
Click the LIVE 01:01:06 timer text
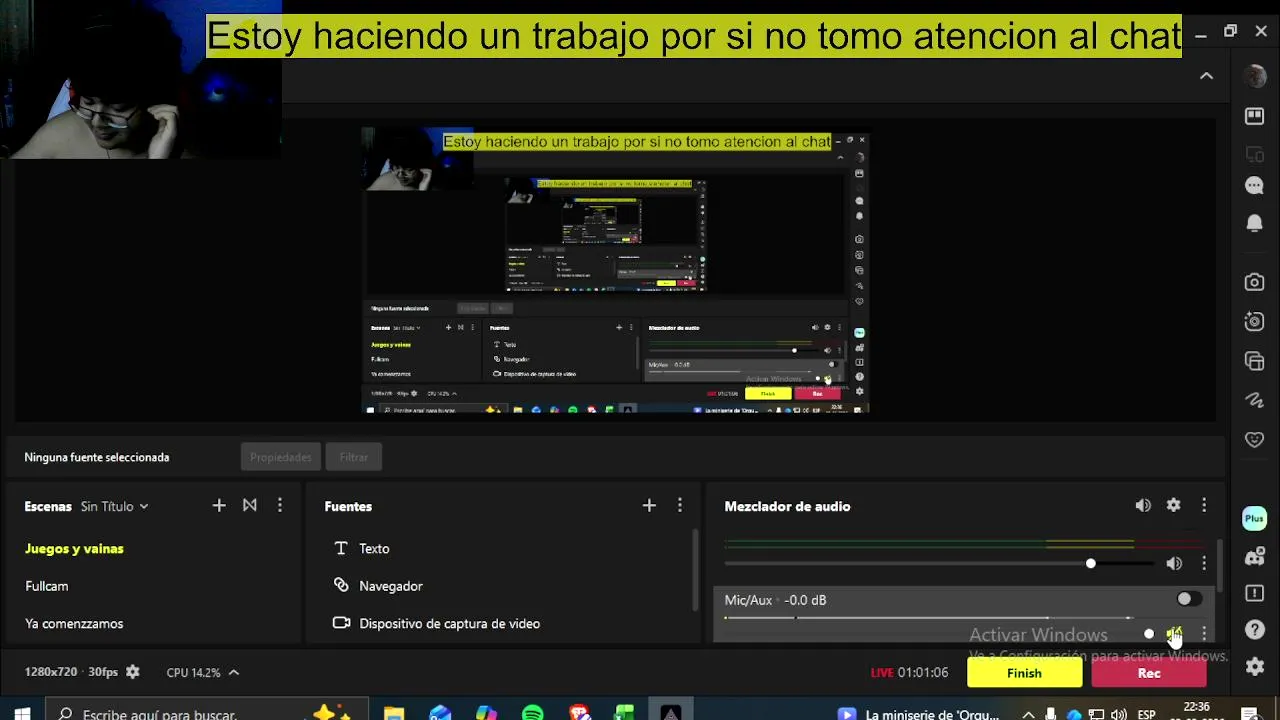pyautogui.click(x=909, y=673)
